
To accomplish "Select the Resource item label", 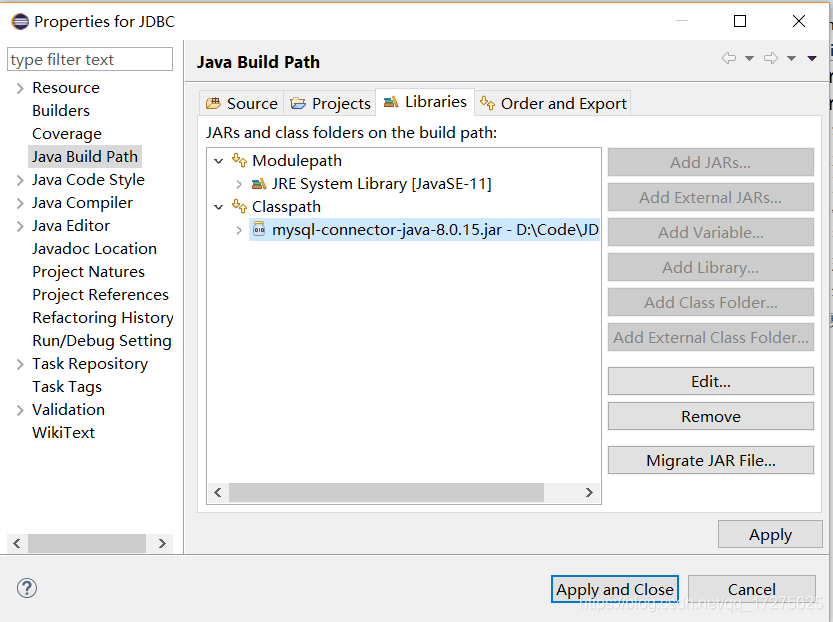I will pos(65,88).
